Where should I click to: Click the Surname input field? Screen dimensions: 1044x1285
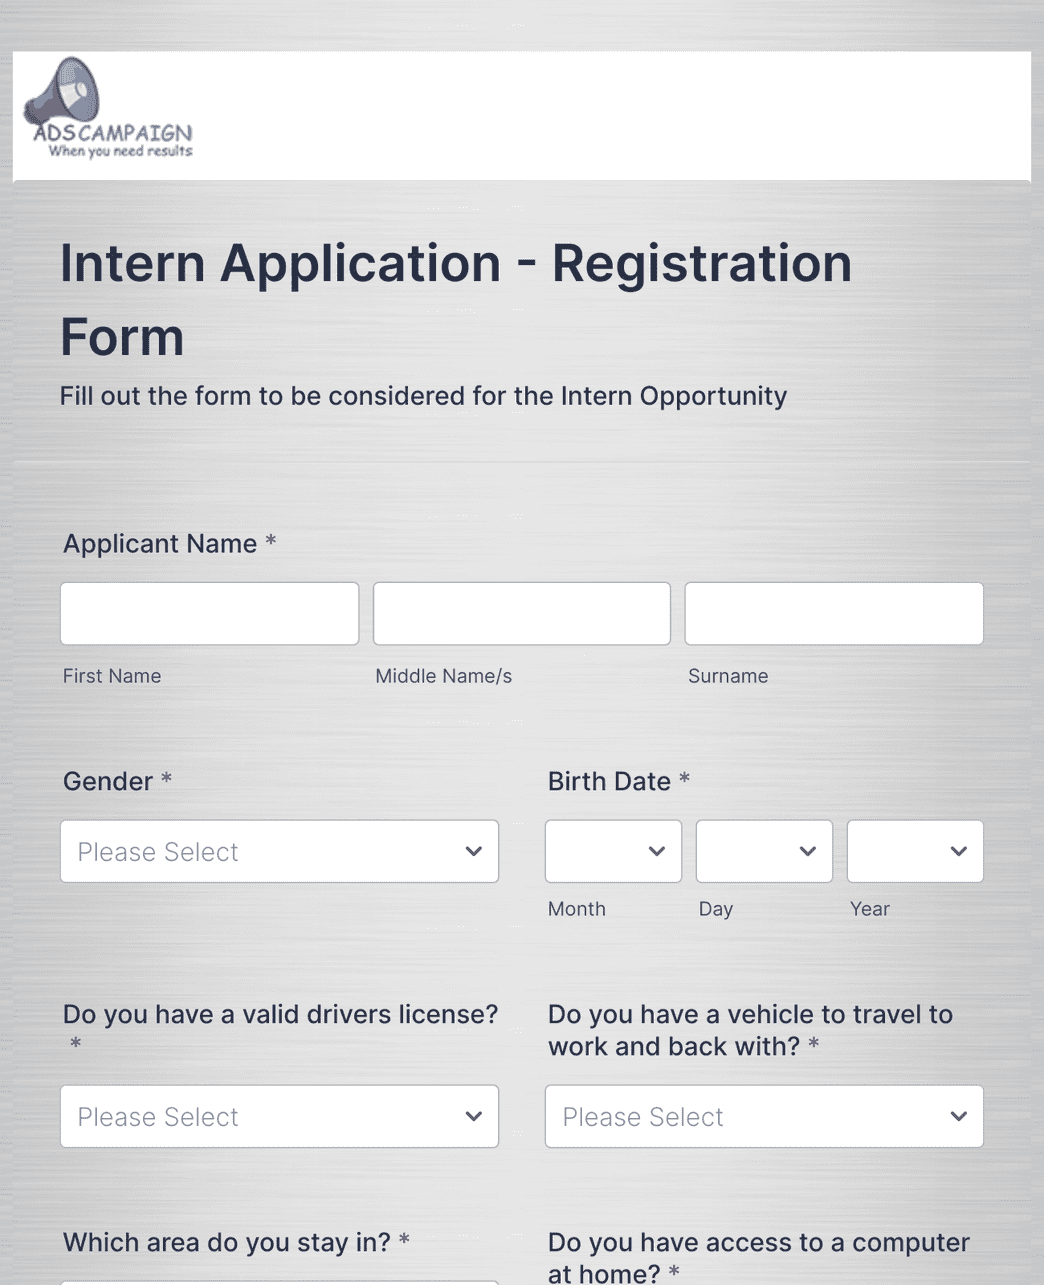(833, 613)
